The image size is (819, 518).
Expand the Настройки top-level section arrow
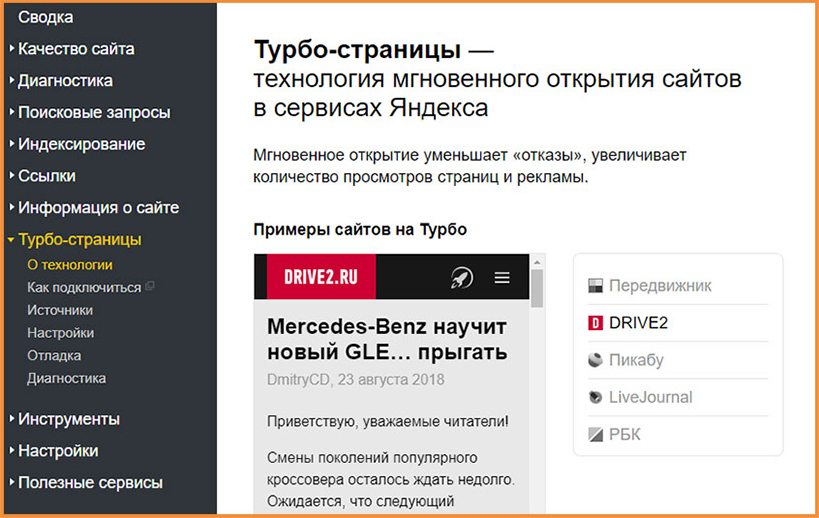click(11, 451)
